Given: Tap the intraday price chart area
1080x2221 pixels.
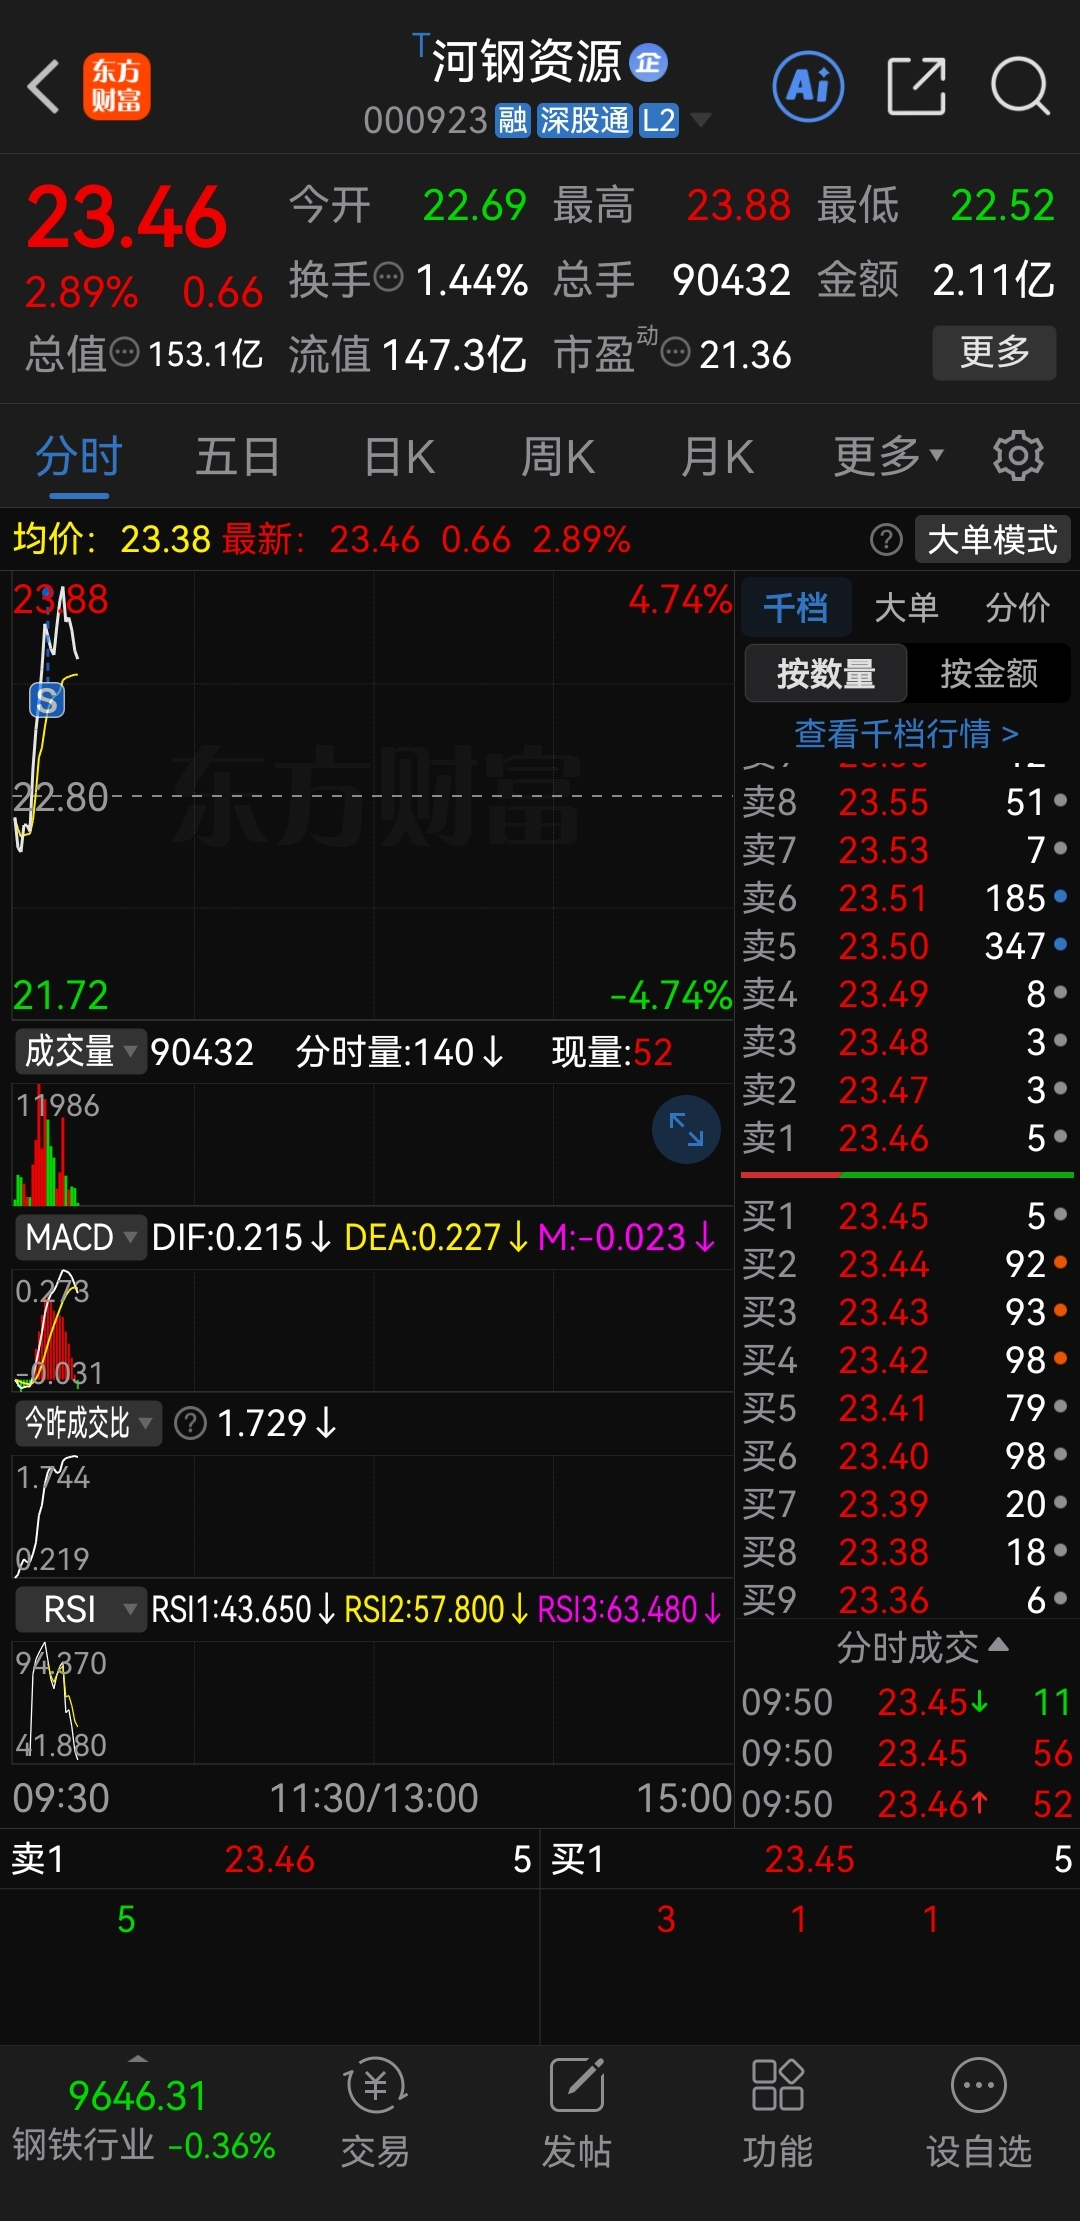Looking at the screenshot, I should [x=372, y=796].
